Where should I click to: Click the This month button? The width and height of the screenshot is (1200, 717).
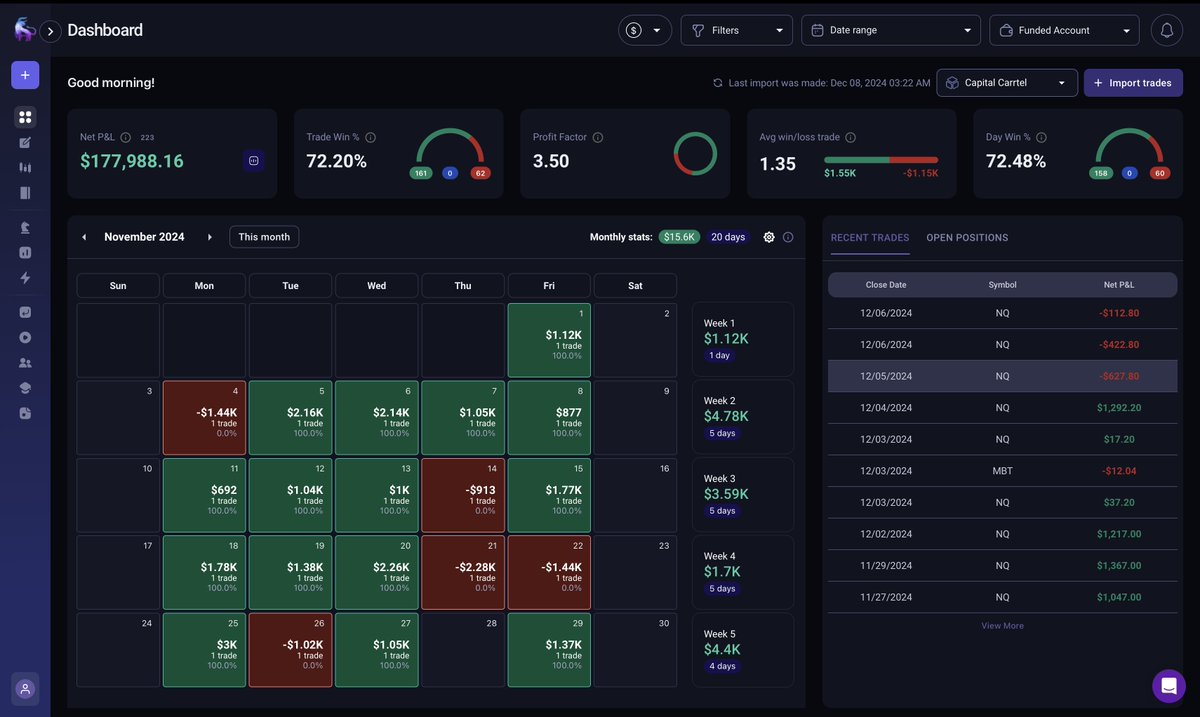tap(264, 237)
